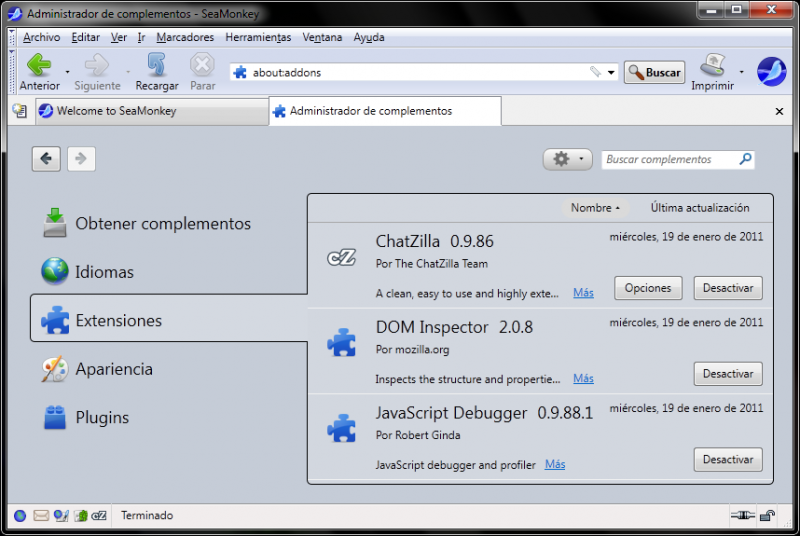Click the SeaMonkey throbber logo

(x=771, y=72)
